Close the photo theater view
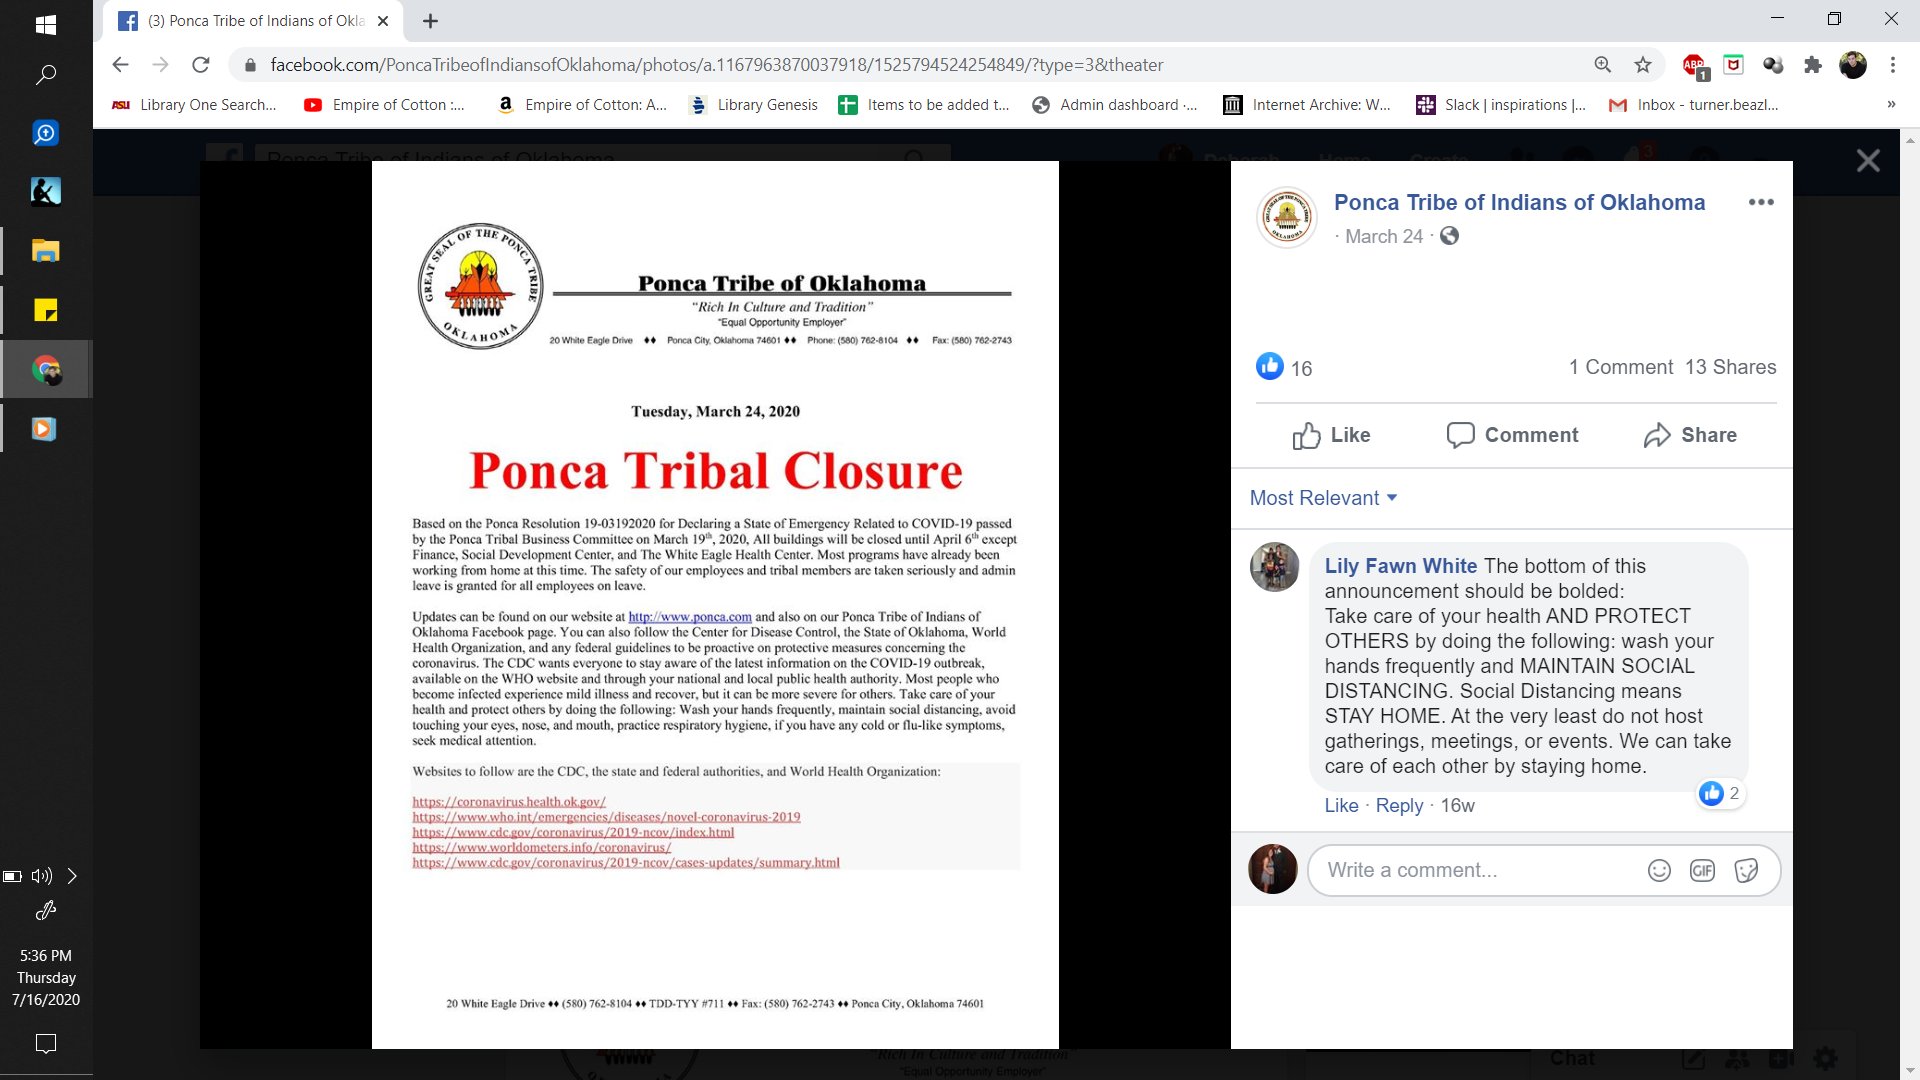 (x=1868, y=161)
